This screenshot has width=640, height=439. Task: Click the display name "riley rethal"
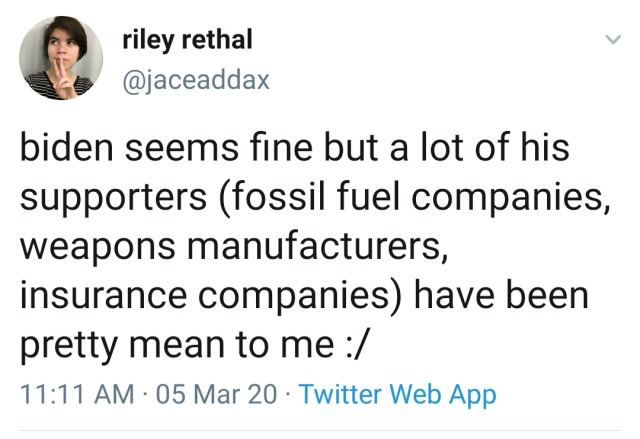[x=186, y=40]
